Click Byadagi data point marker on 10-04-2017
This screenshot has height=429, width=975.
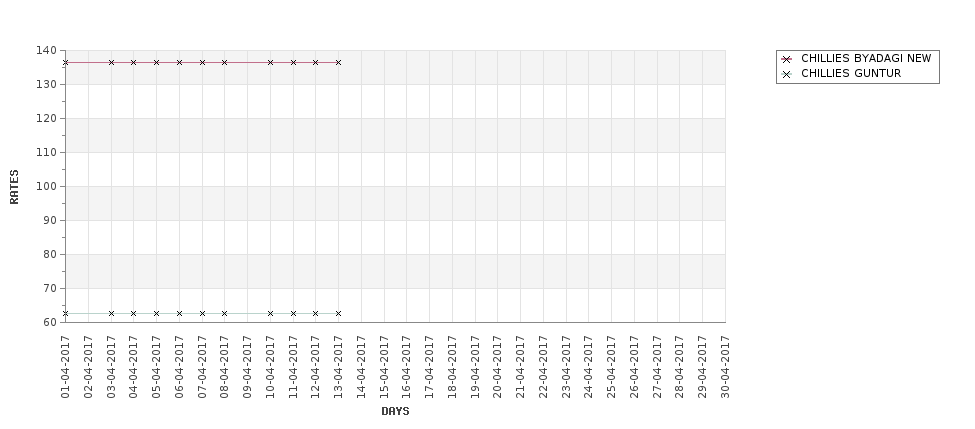(x=270, y=62)
